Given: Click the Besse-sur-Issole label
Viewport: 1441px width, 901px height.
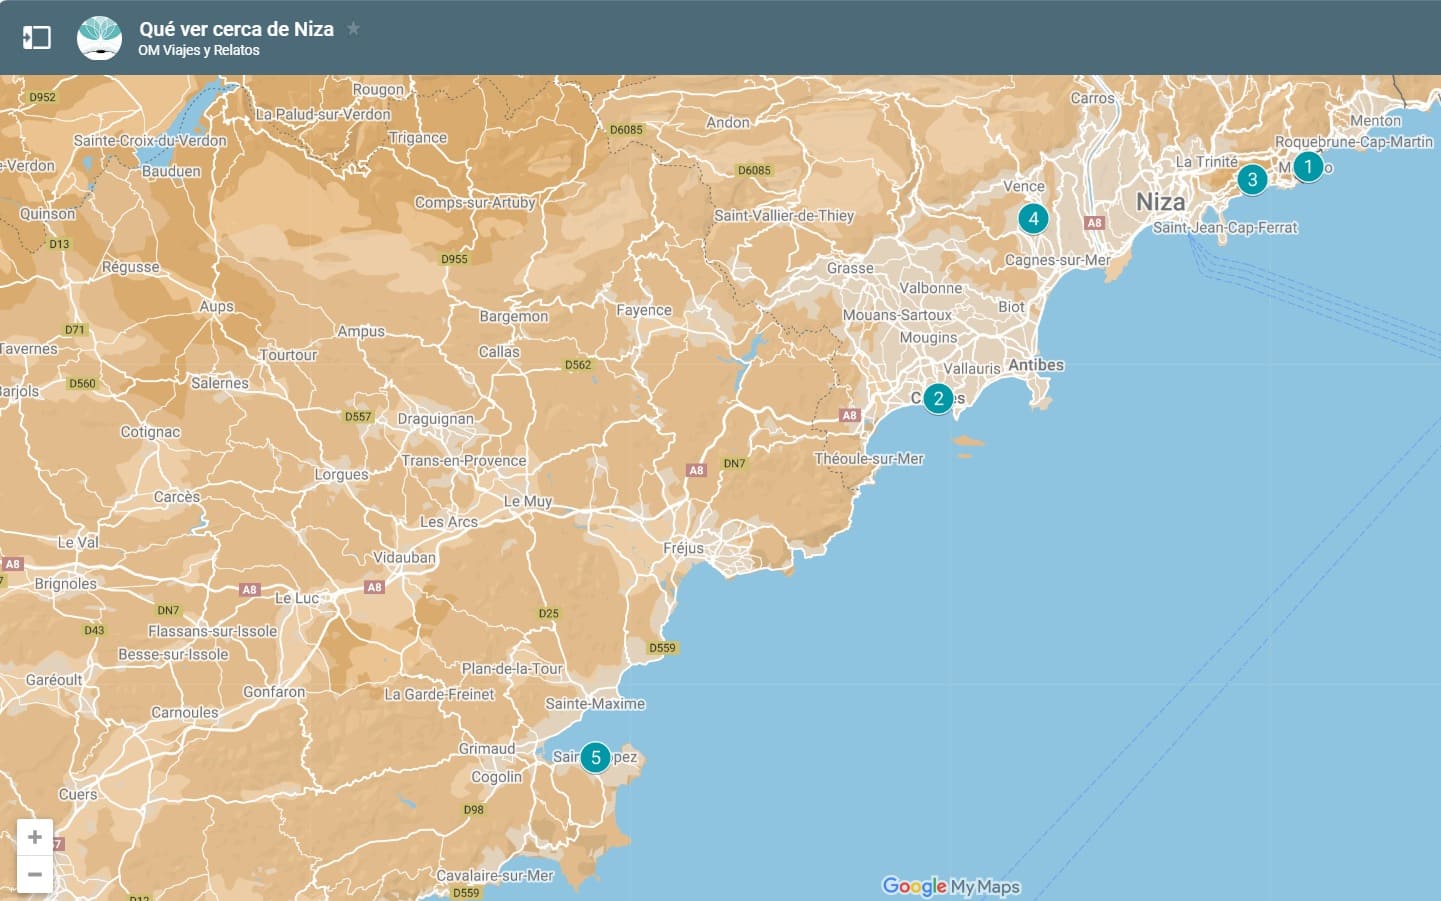Looking at the screenshot, I should tap(173, 655).
